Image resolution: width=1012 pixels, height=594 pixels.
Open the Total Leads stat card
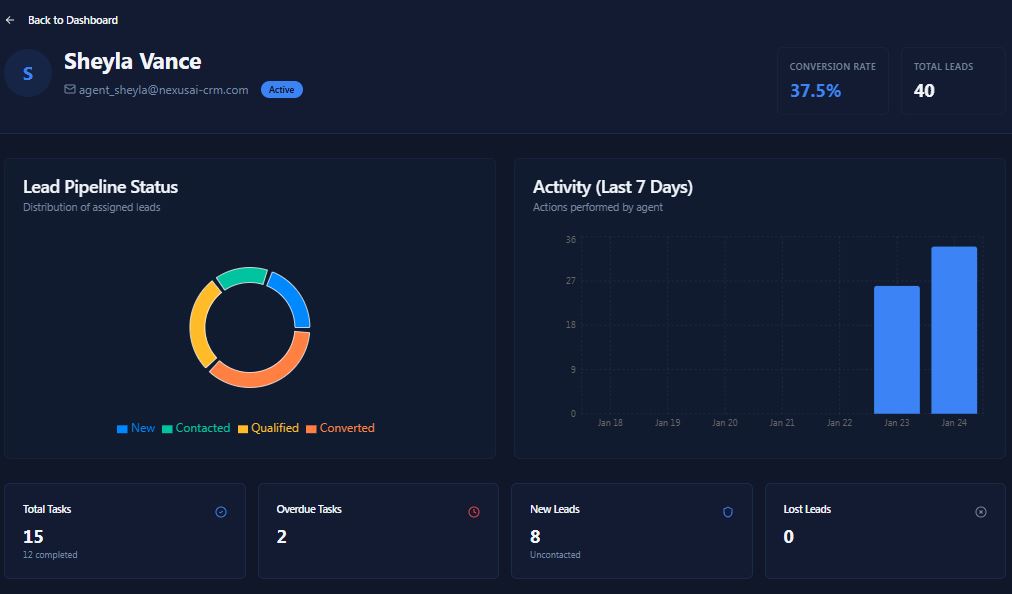pyautogui.click(x=952, y=80)
